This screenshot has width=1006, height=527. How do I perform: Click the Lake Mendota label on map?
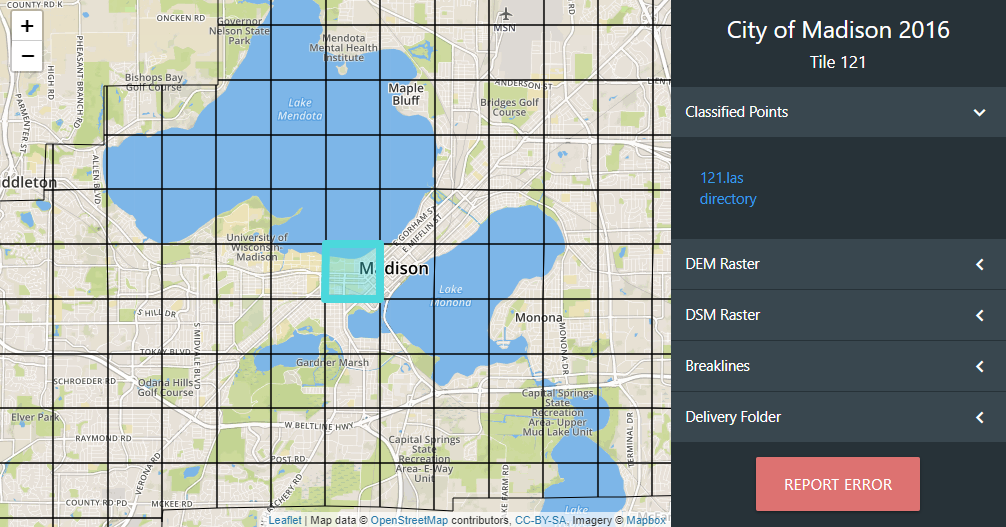coord(300,109)
